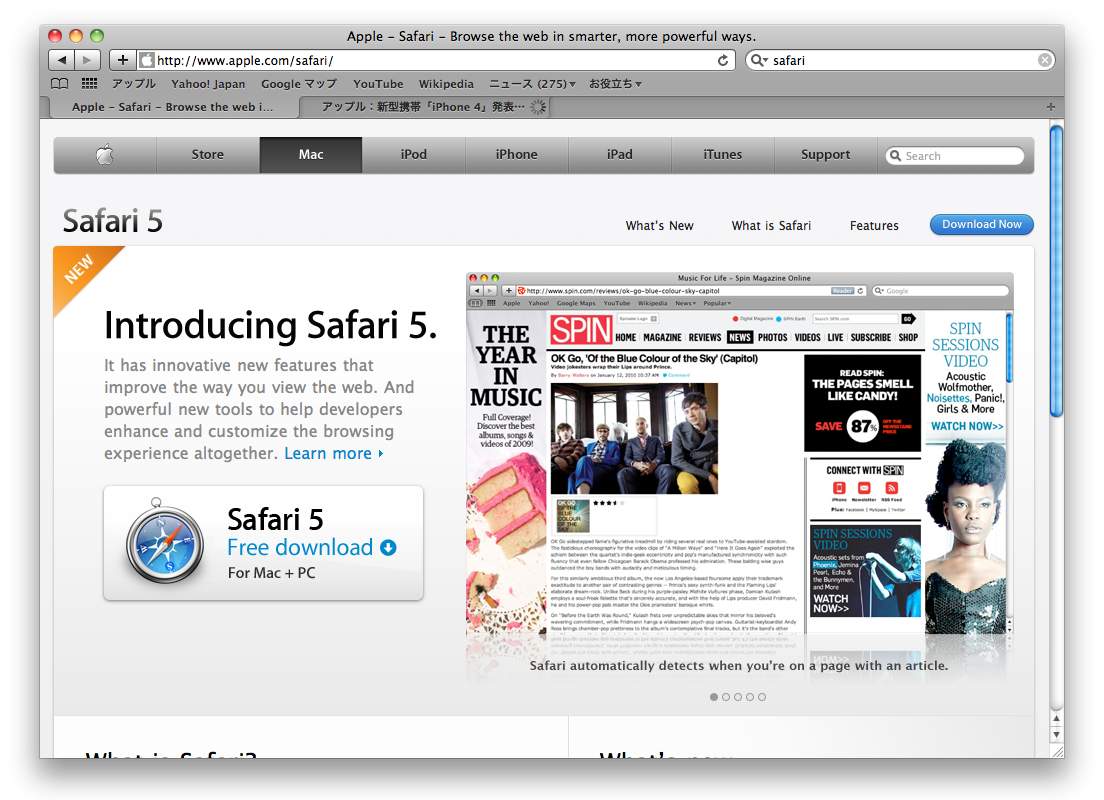Image resolution: width=1104 pixels, height=800 pixels.
Task: Focus the Apple site Search box
Action: coord(955,156)
